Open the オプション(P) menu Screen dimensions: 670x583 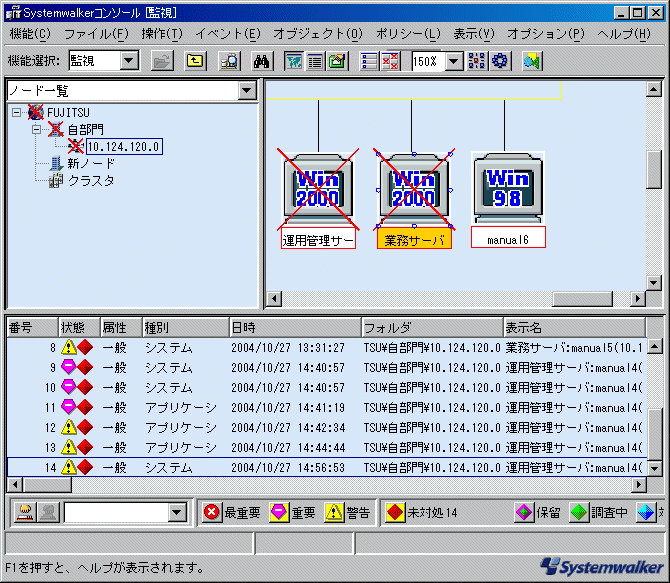click(545, 33)
